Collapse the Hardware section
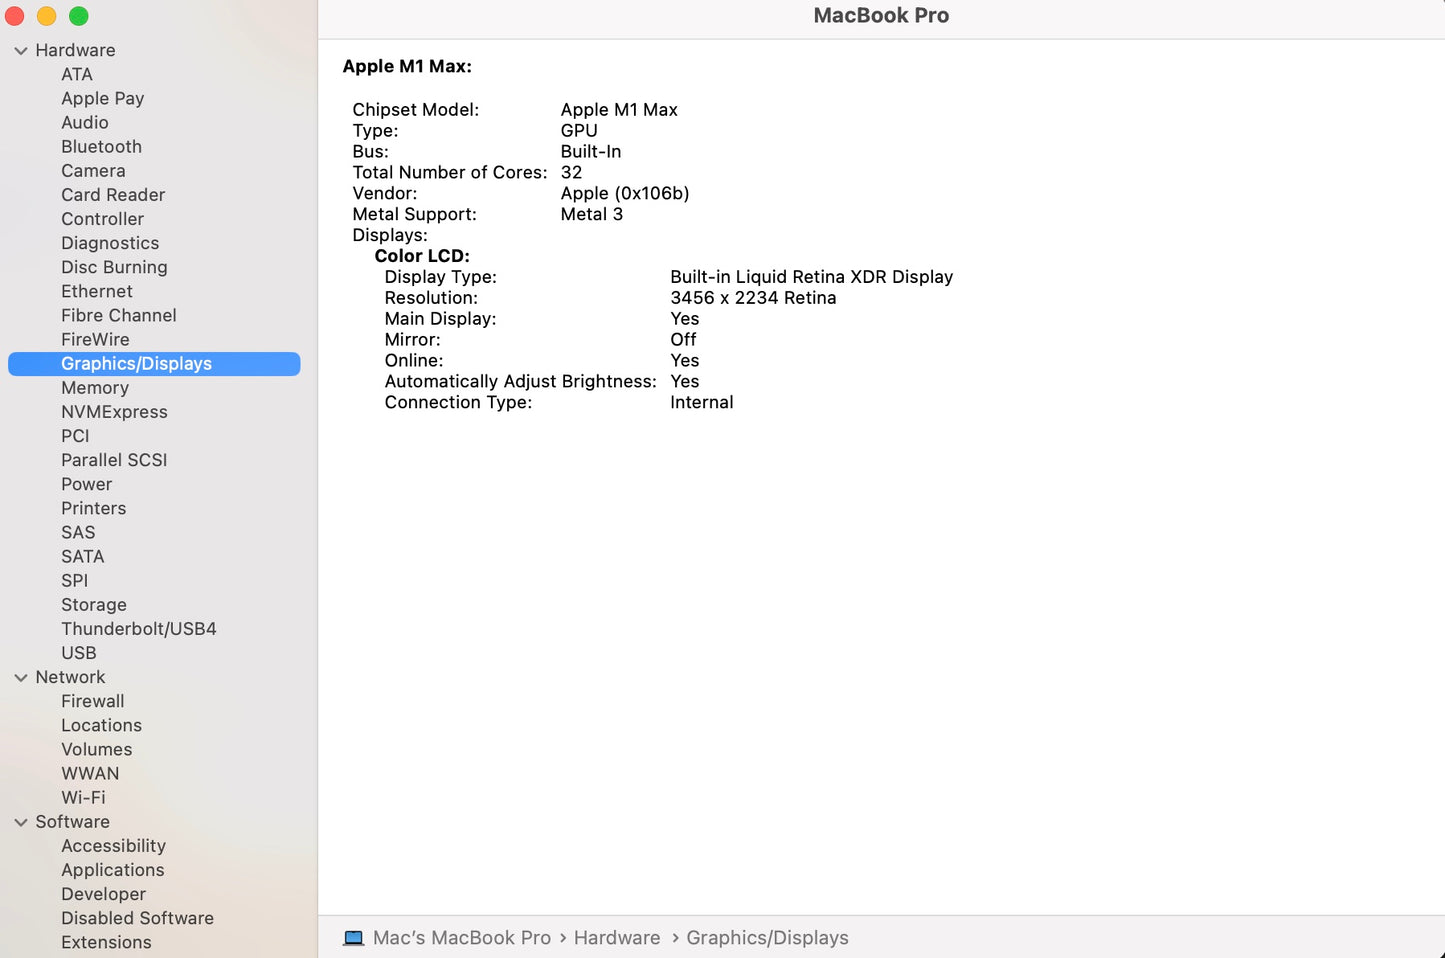Screen dimensions: 1445x958 (x=20, y=51)
